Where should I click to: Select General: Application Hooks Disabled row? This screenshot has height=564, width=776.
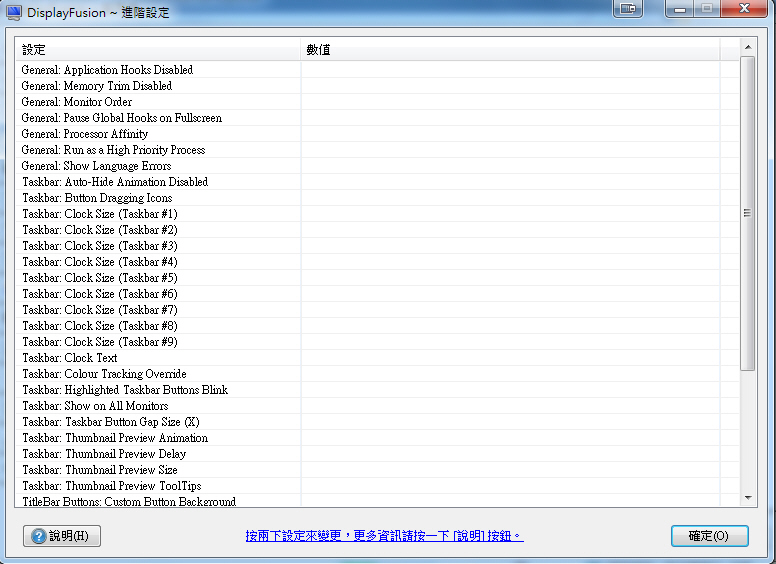pyautogui.click(x=107, y=70)
